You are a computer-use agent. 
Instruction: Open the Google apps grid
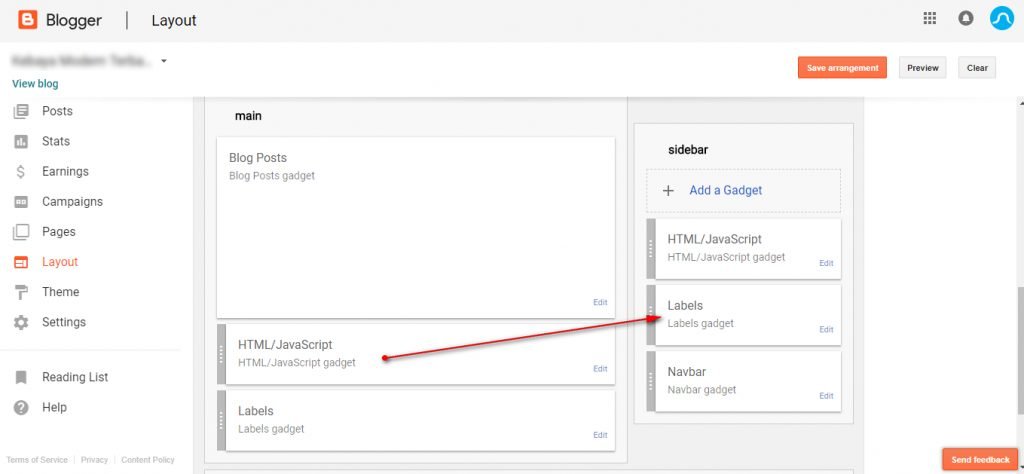tap(929, 19)
